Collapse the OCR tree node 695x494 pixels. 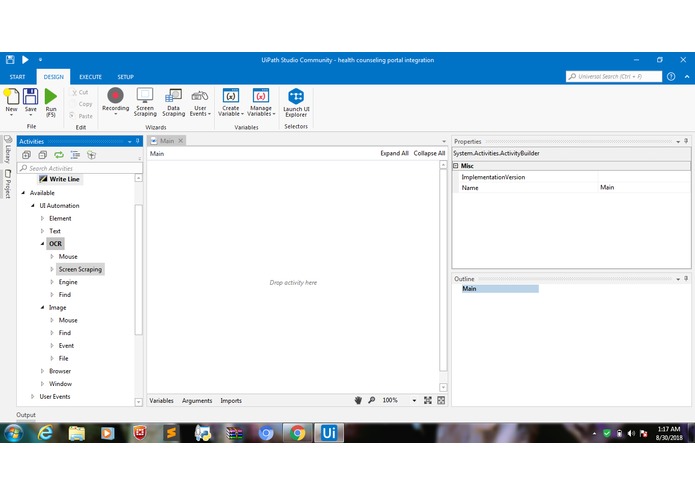[43, 244]
